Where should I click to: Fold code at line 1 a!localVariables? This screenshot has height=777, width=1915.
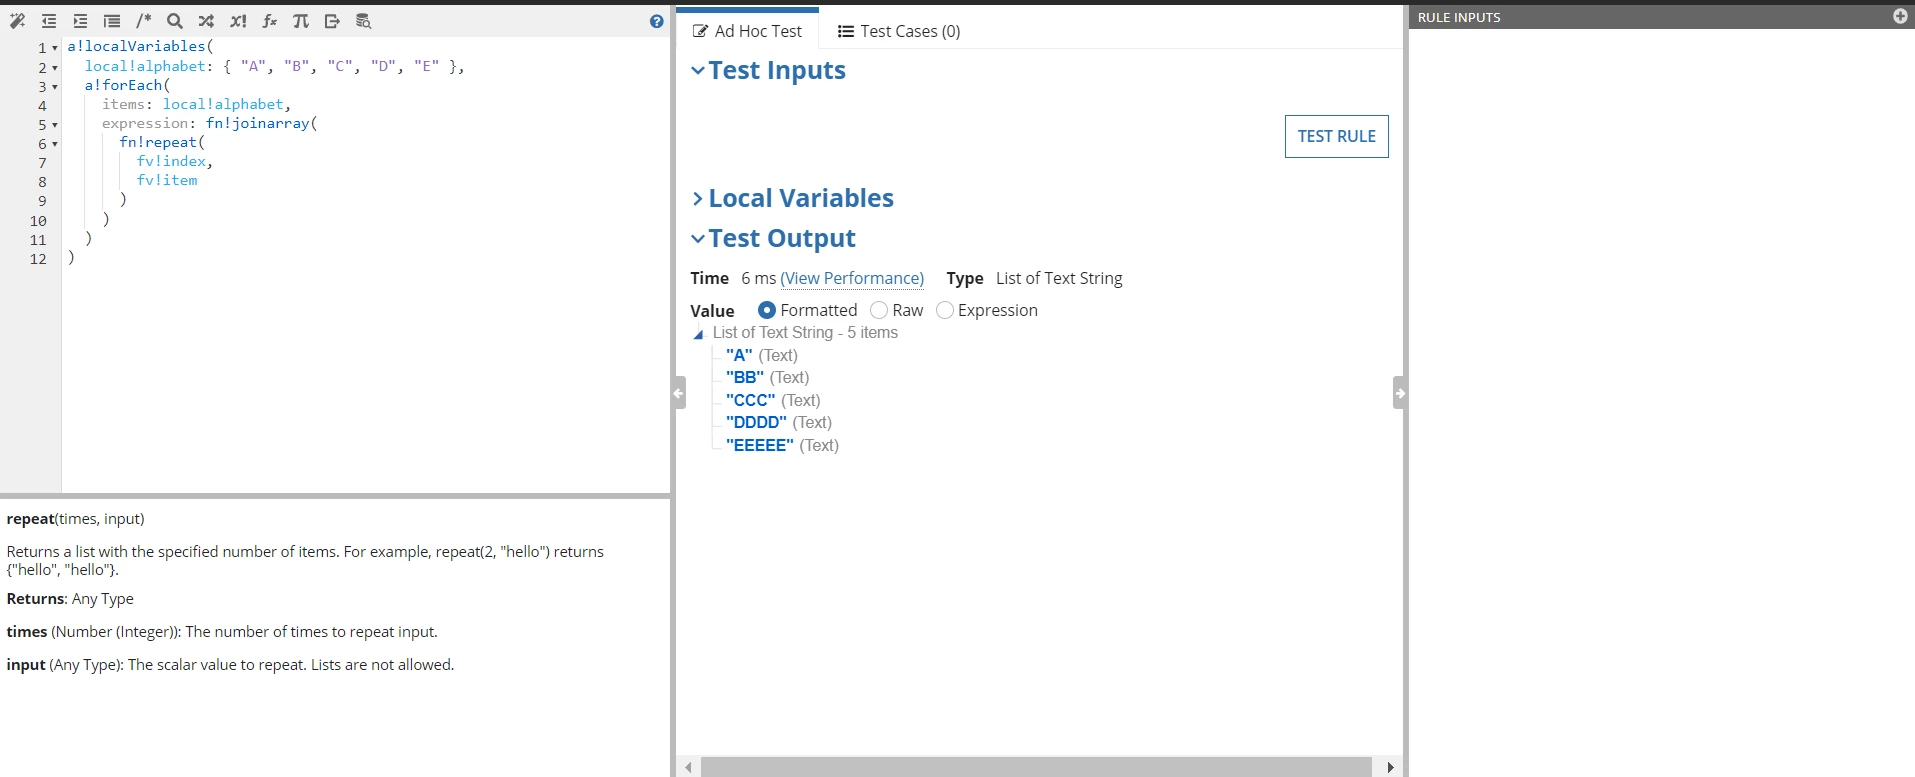pos(55,48)
